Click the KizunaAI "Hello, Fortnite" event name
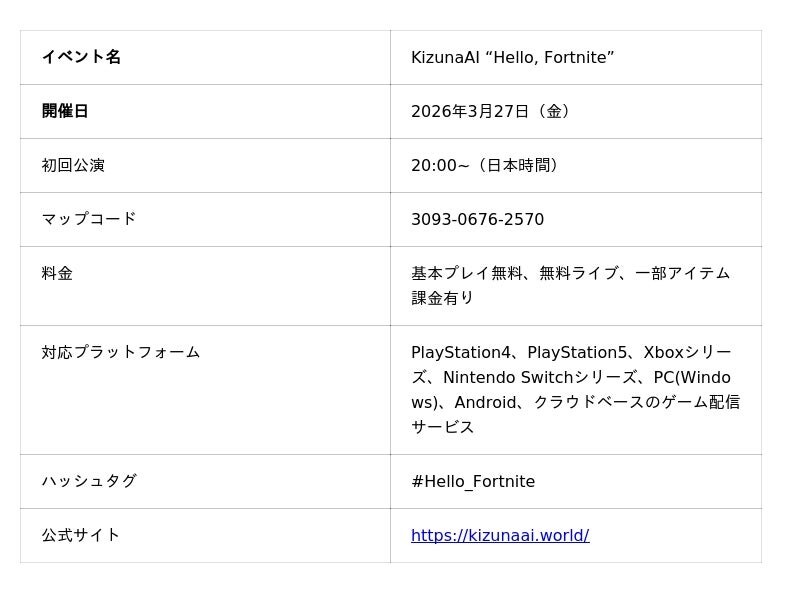800x593 pixels. [x=512, y=57]
